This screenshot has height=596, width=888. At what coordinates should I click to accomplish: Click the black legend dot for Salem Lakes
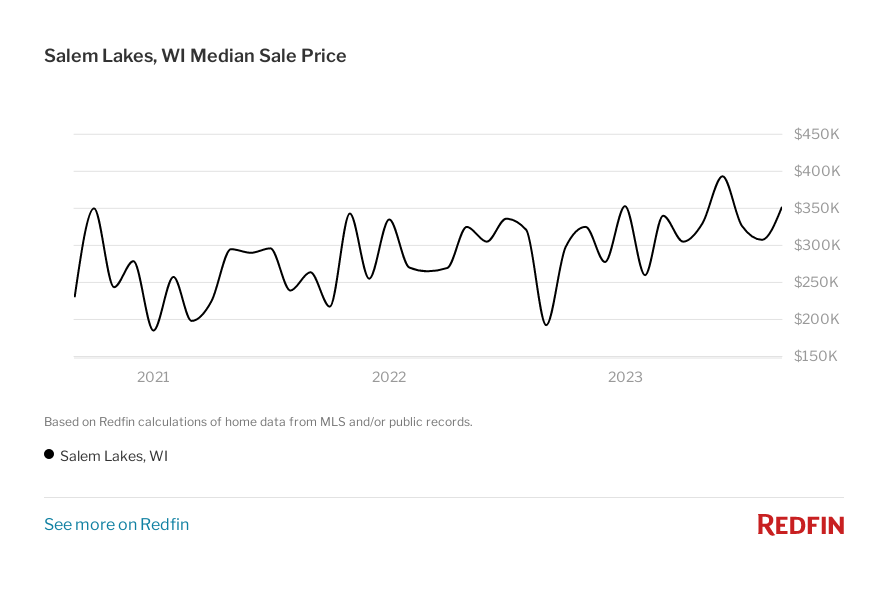[49, 455]
